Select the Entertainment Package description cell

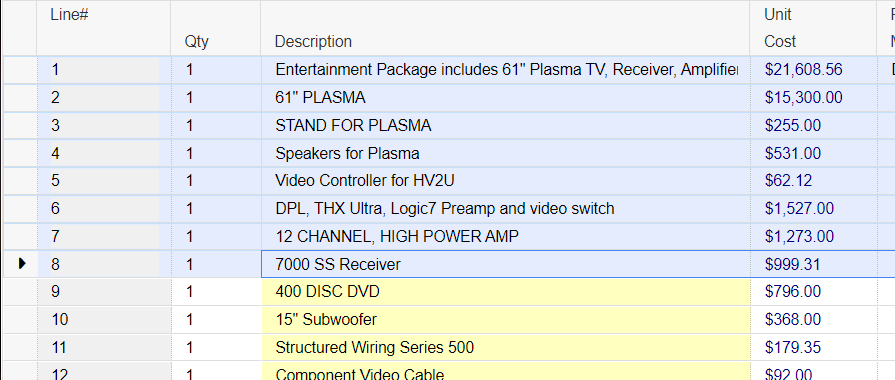point(505,70)
